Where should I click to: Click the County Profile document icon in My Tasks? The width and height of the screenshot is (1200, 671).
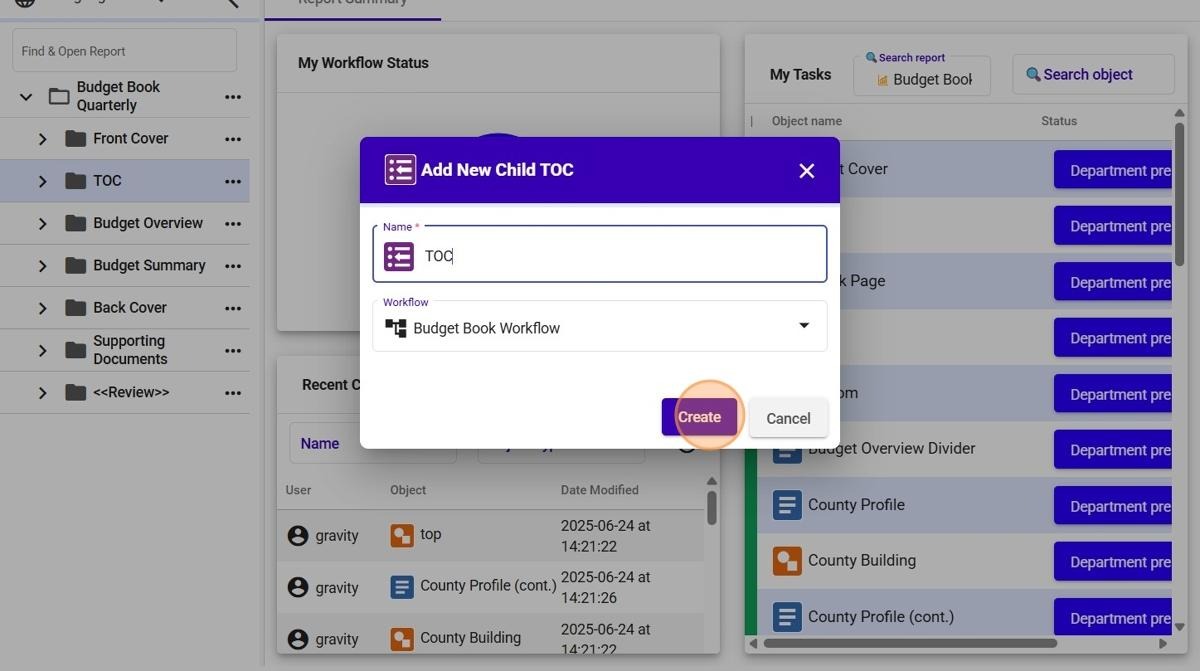point(787,505)
